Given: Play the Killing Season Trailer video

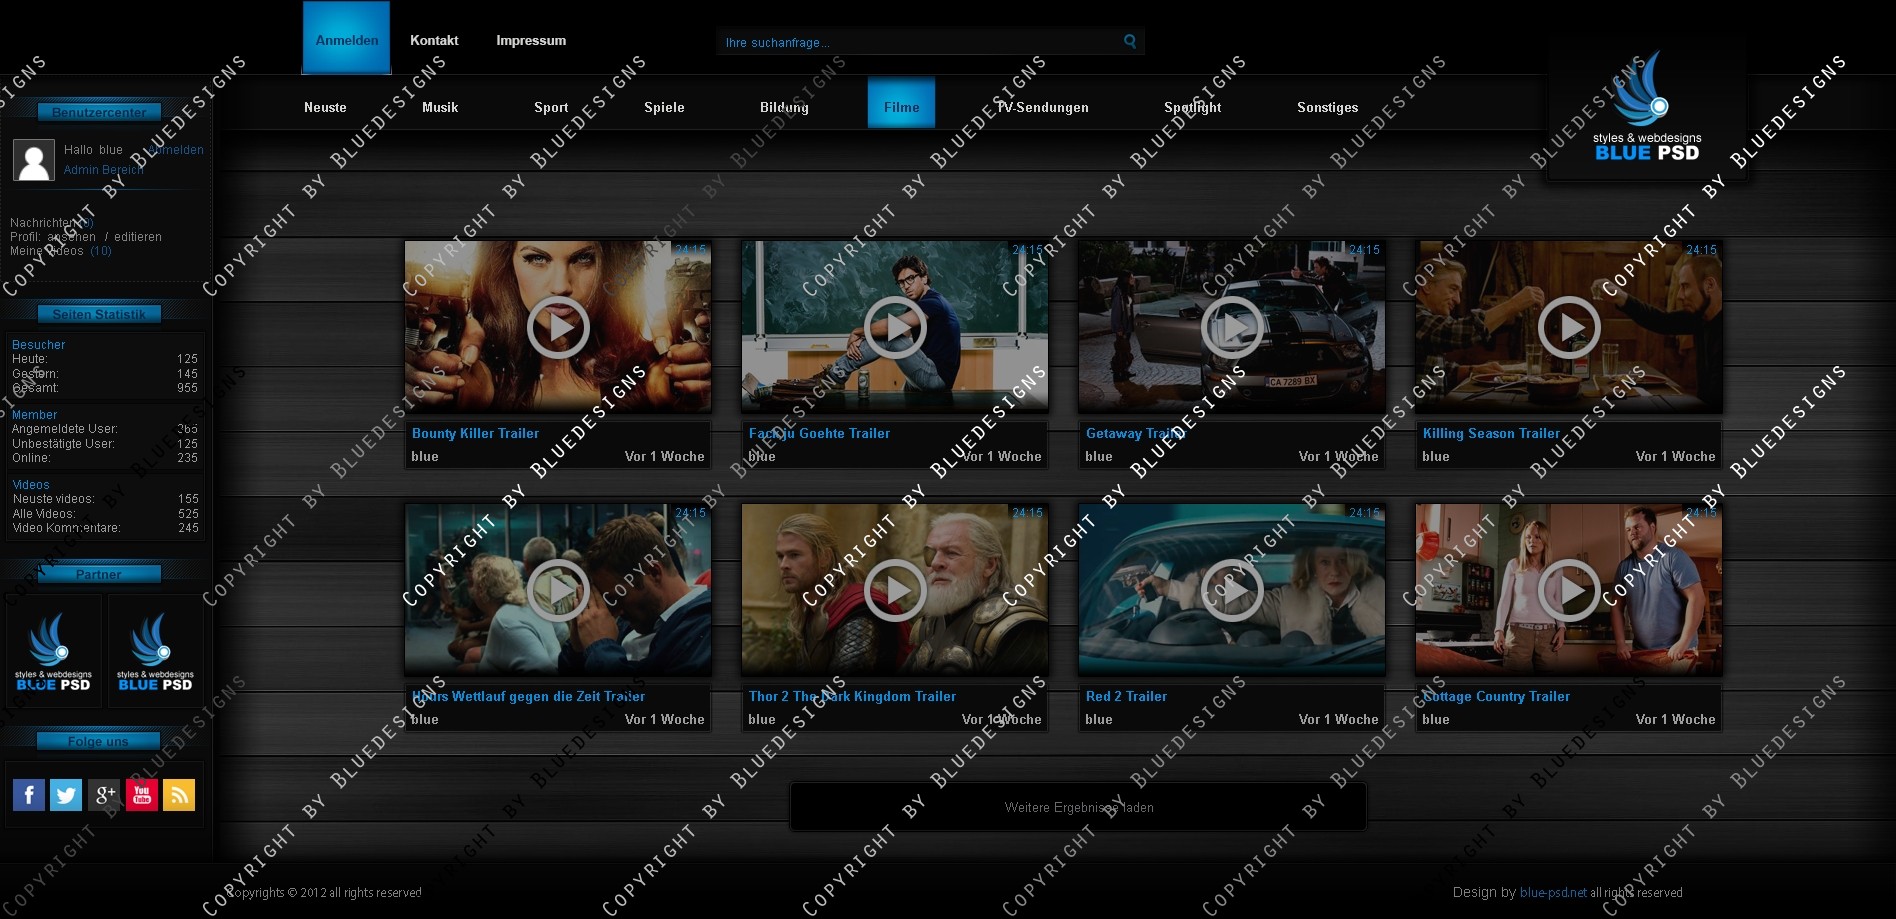Looking at the screenshot, I should [1569, 327].
